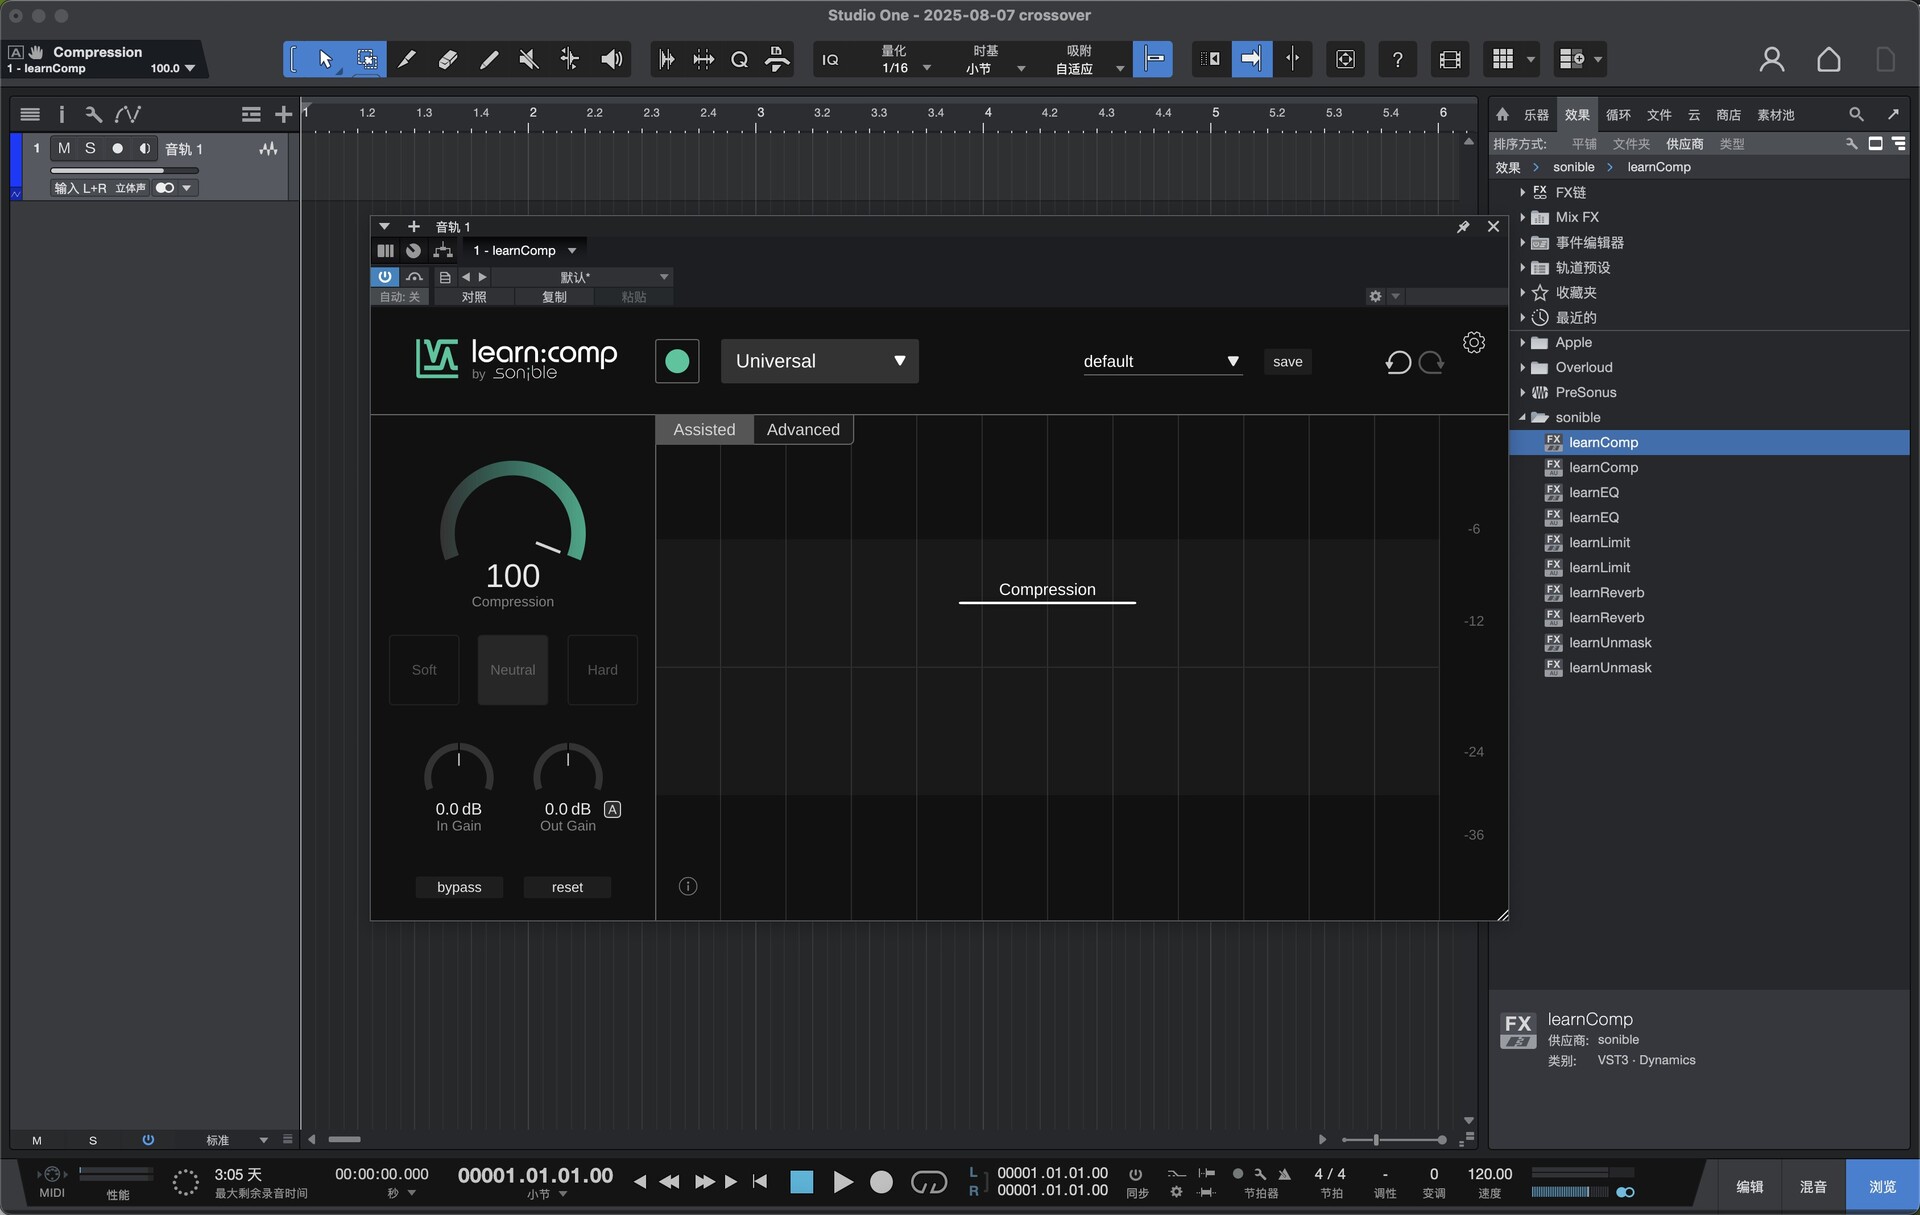Start playback with the play button
Image resolution: width=1920 pixels, height=1215 pixels.
pos(843,1182)
